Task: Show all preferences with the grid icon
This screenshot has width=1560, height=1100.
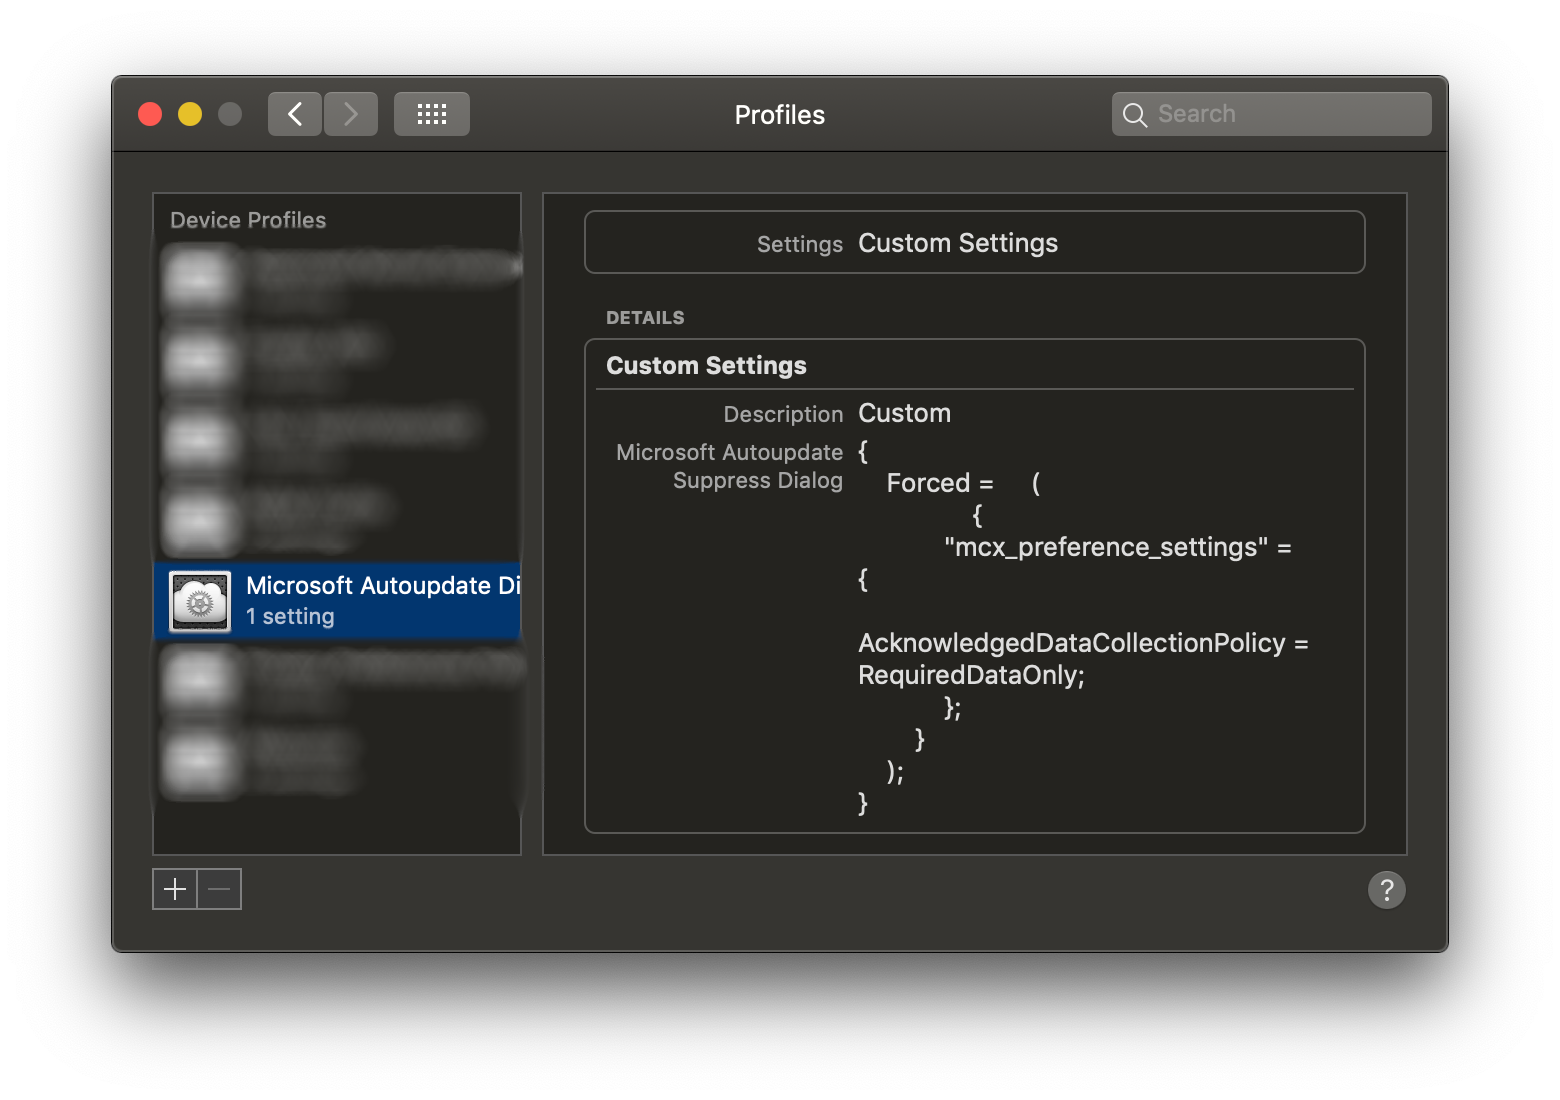Action: tap(432, 114)
